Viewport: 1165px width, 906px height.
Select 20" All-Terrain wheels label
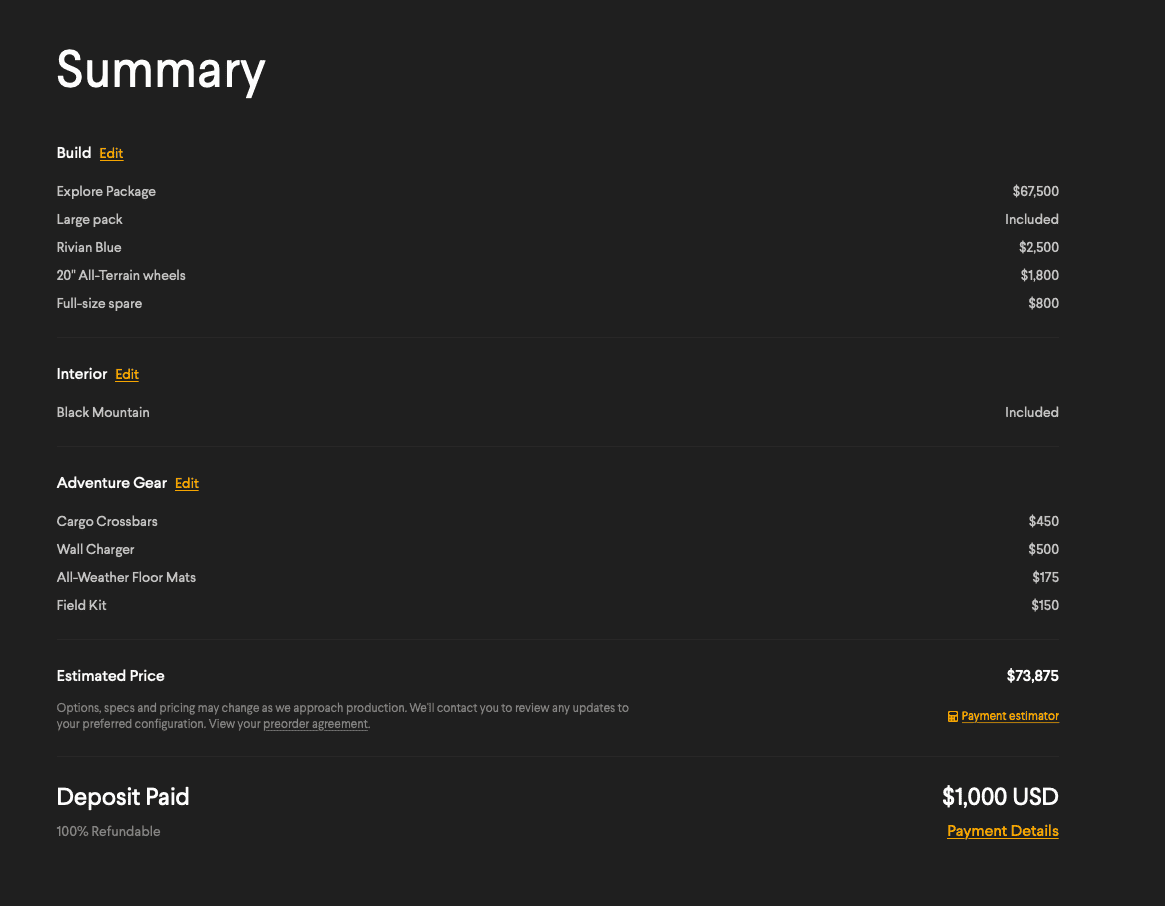pos(121,275)
